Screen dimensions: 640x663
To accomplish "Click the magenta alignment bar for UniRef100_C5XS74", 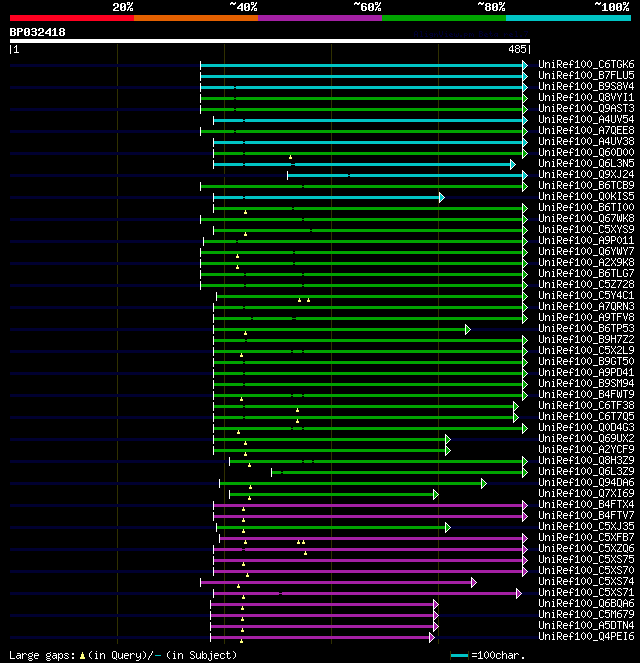I will pyautogui.click(x=338, y=583).
